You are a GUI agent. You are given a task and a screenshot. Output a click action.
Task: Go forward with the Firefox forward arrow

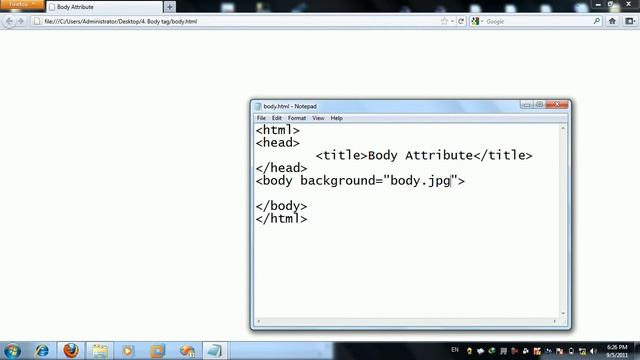pos(21,21)
